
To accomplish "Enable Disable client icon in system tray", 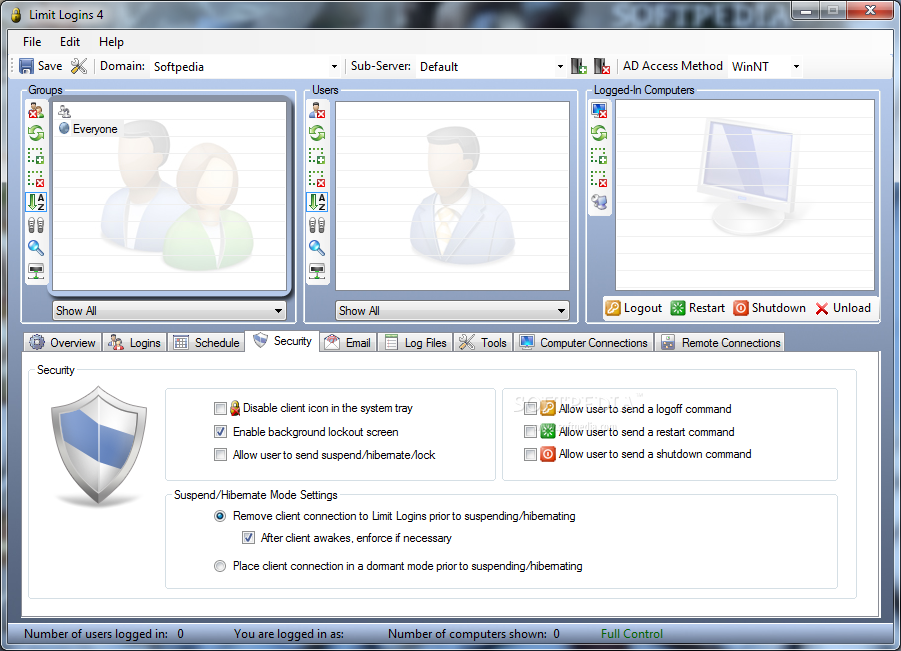I will (220, 409).
